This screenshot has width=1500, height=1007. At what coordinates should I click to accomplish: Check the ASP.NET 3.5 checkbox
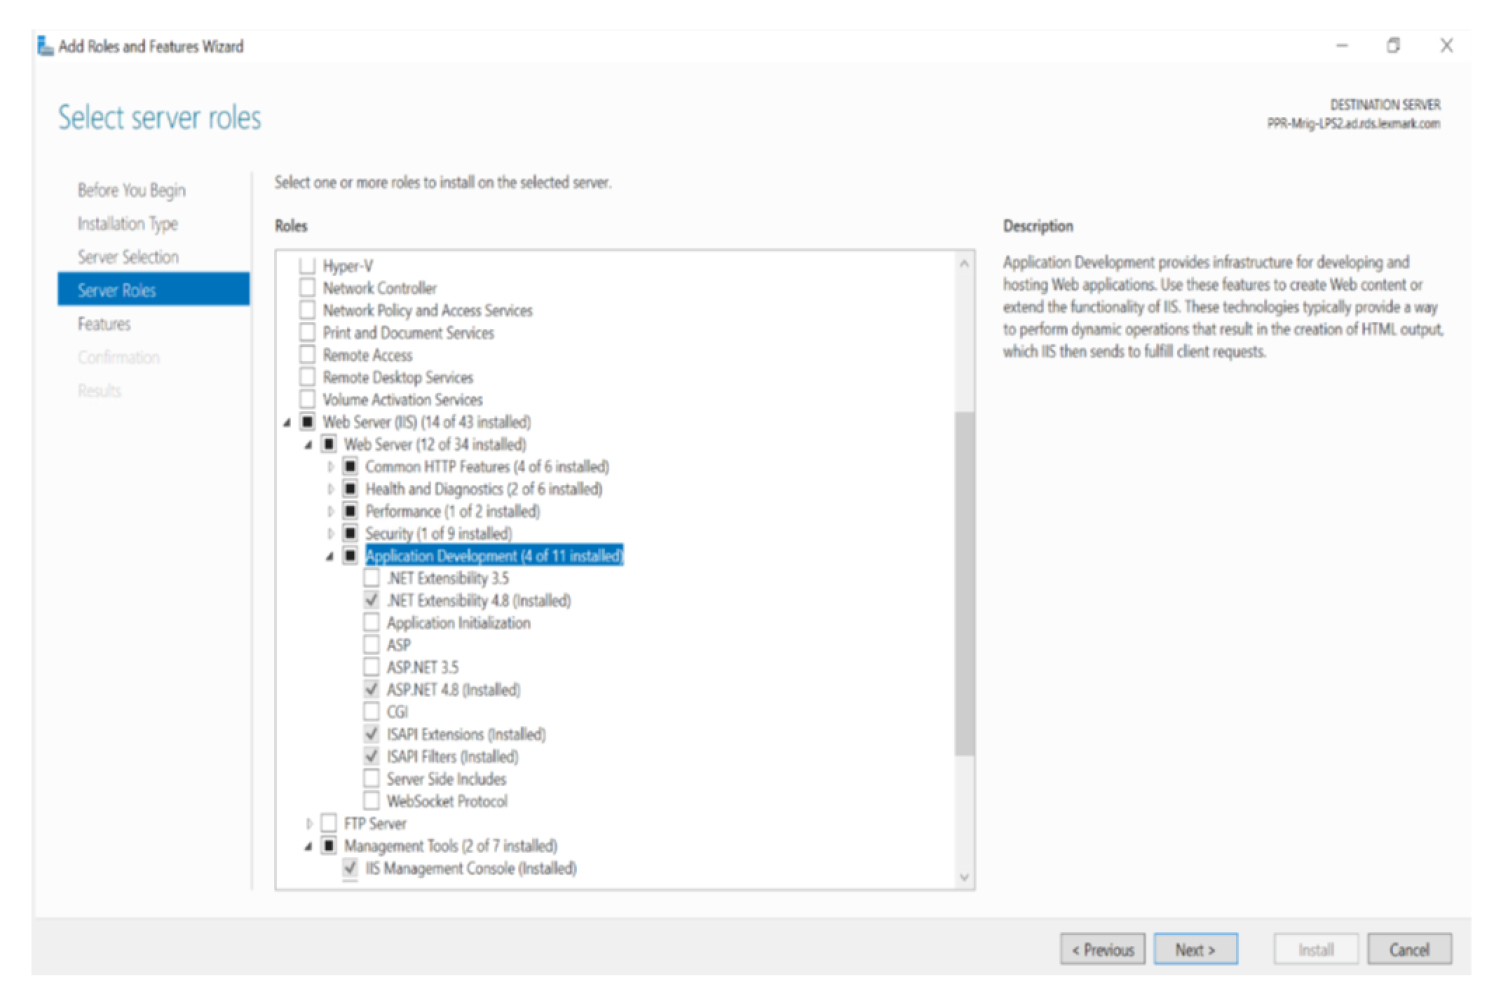pyautogui.click(x=372, y=667)
